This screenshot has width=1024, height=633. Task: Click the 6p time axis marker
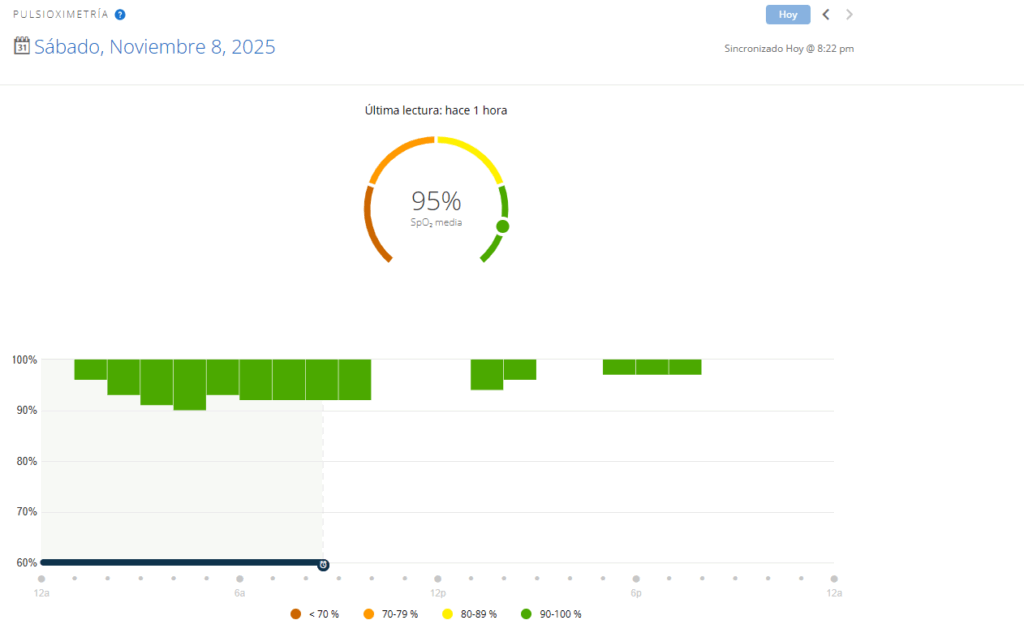coord(636,579)
